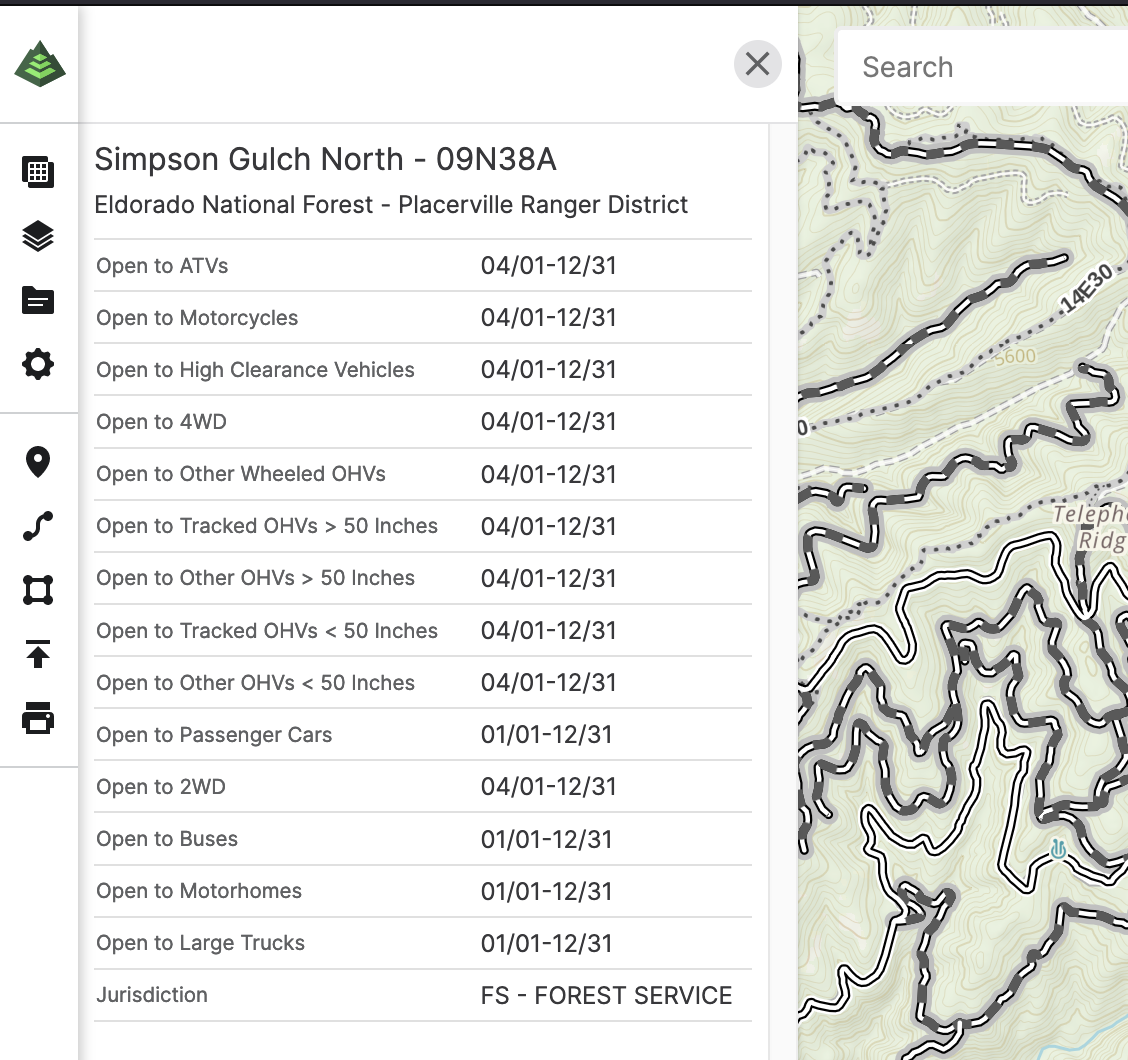Close the Simpson Gulch North details panel
Screen dimensions: 1128x1060
[x=757, y=64]
